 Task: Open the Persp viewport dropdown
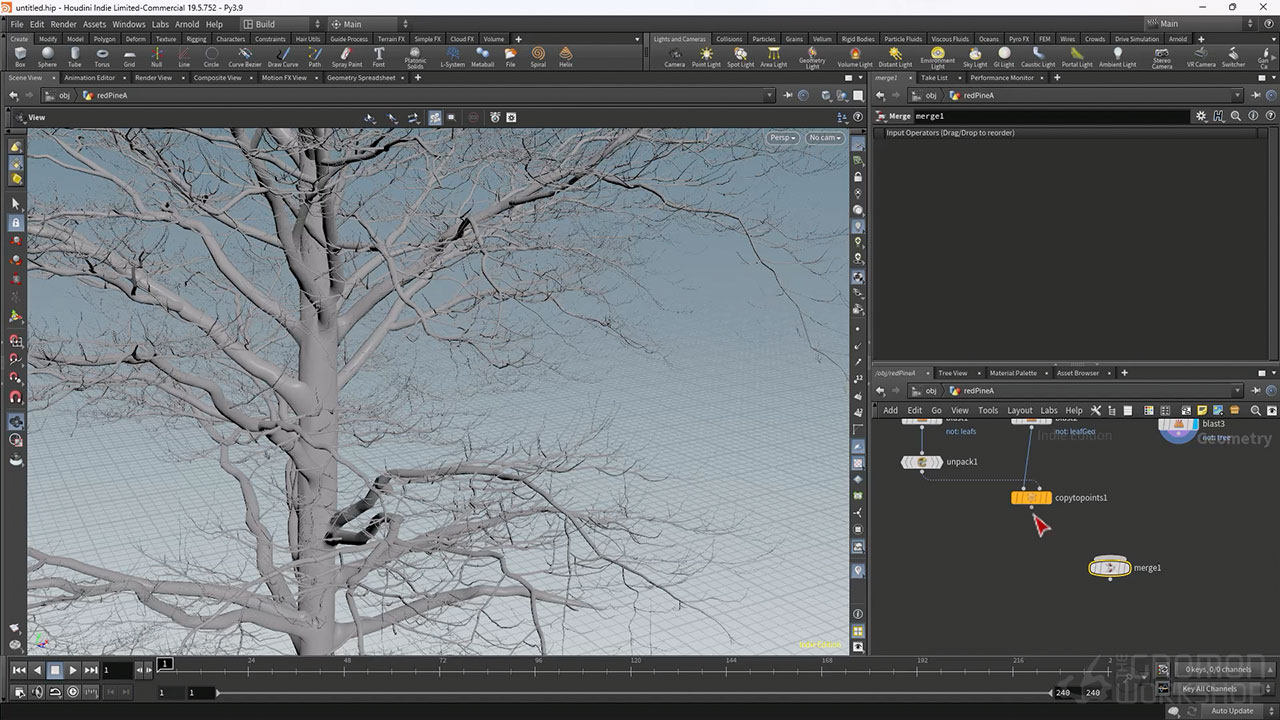tap(783, 138)
